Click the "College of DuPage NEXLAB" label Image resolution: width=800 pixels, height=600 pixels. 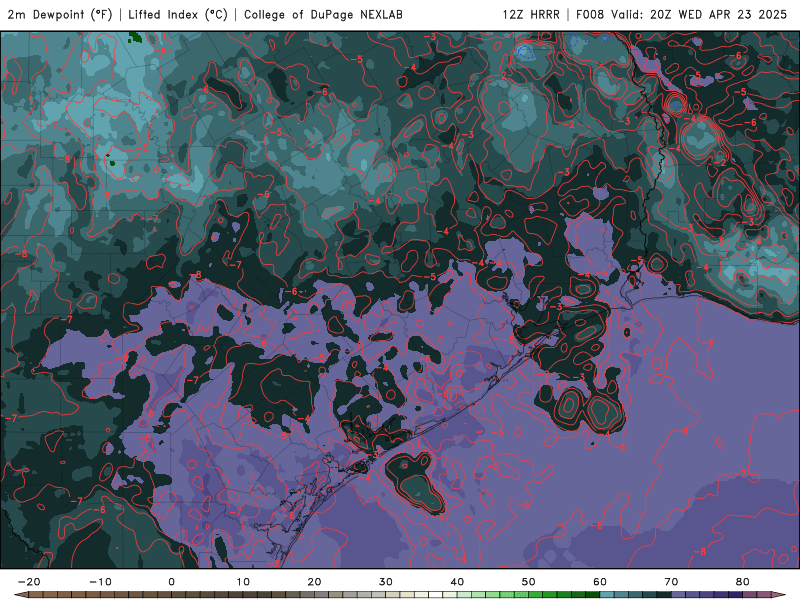click(323, 14)
